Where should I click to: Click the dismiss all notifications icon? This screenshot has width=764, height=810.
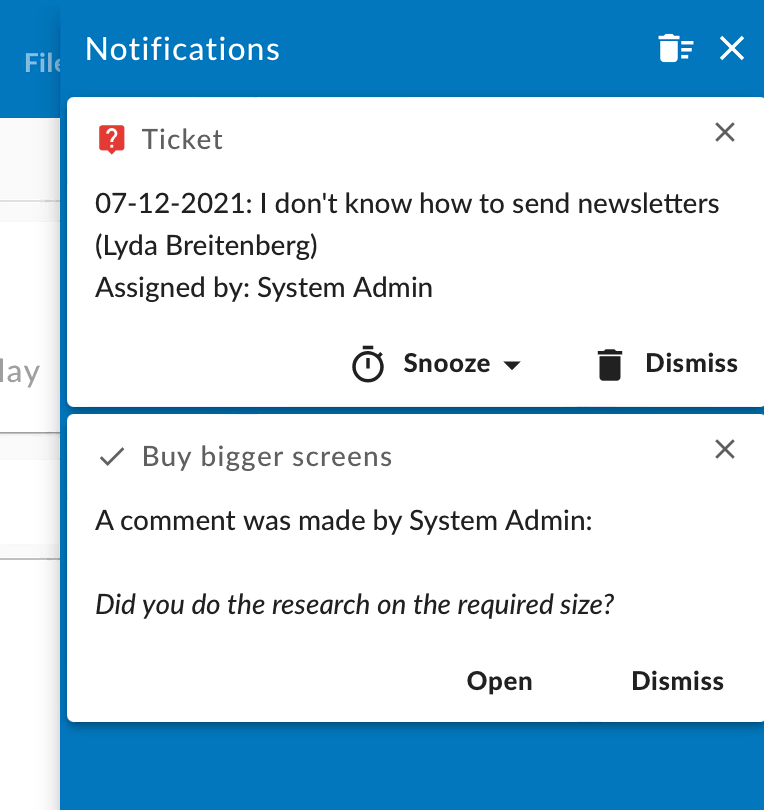675,49
